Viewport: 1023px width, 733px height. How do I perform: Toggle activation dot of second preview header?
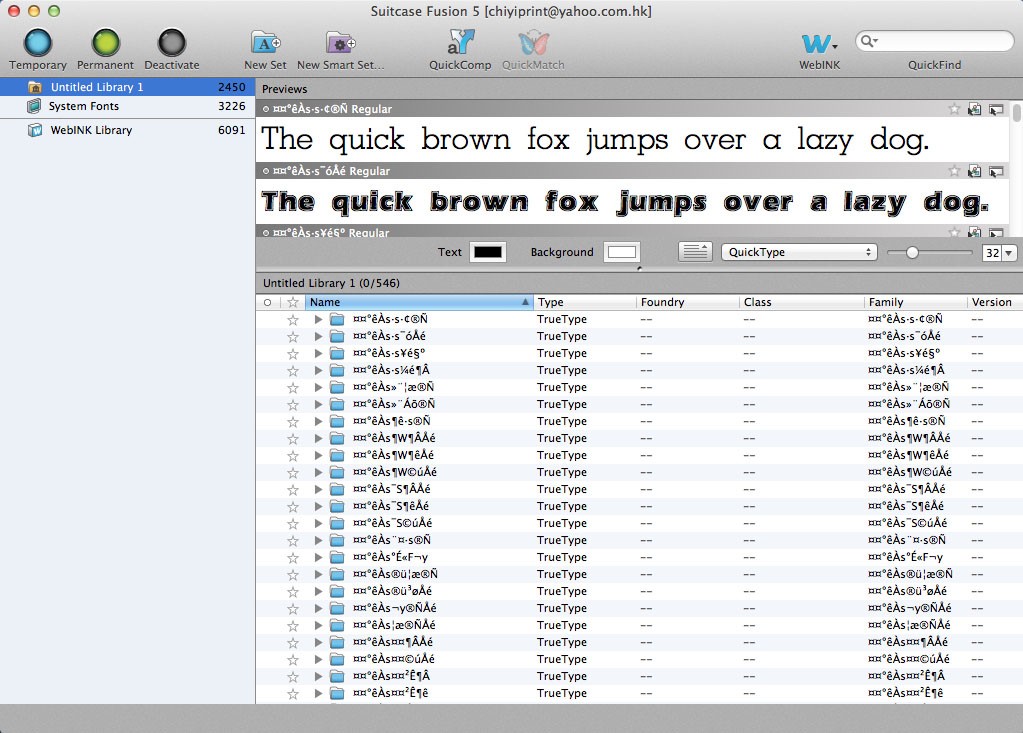tap(266, 171)
